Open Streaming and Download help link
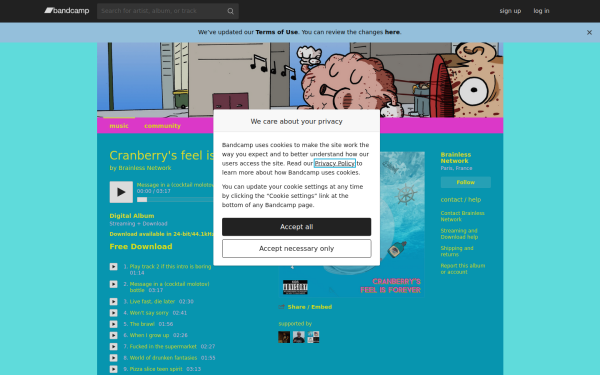600x375 pixels. 459,234
